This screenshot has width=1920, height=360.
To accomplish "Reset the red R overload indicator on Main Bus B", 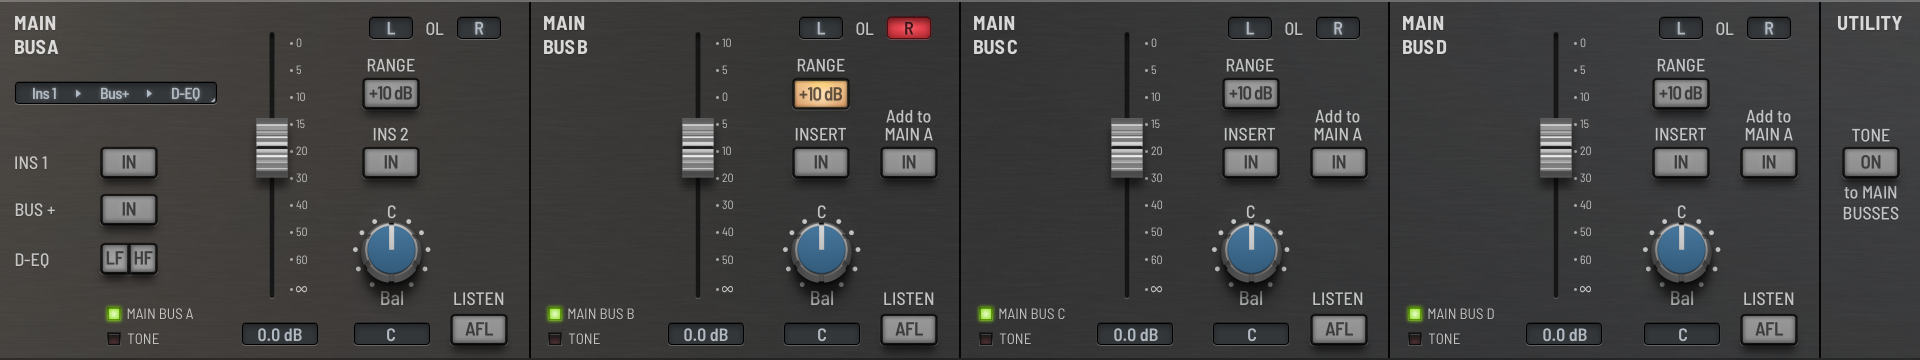I will tap(909, 28).
